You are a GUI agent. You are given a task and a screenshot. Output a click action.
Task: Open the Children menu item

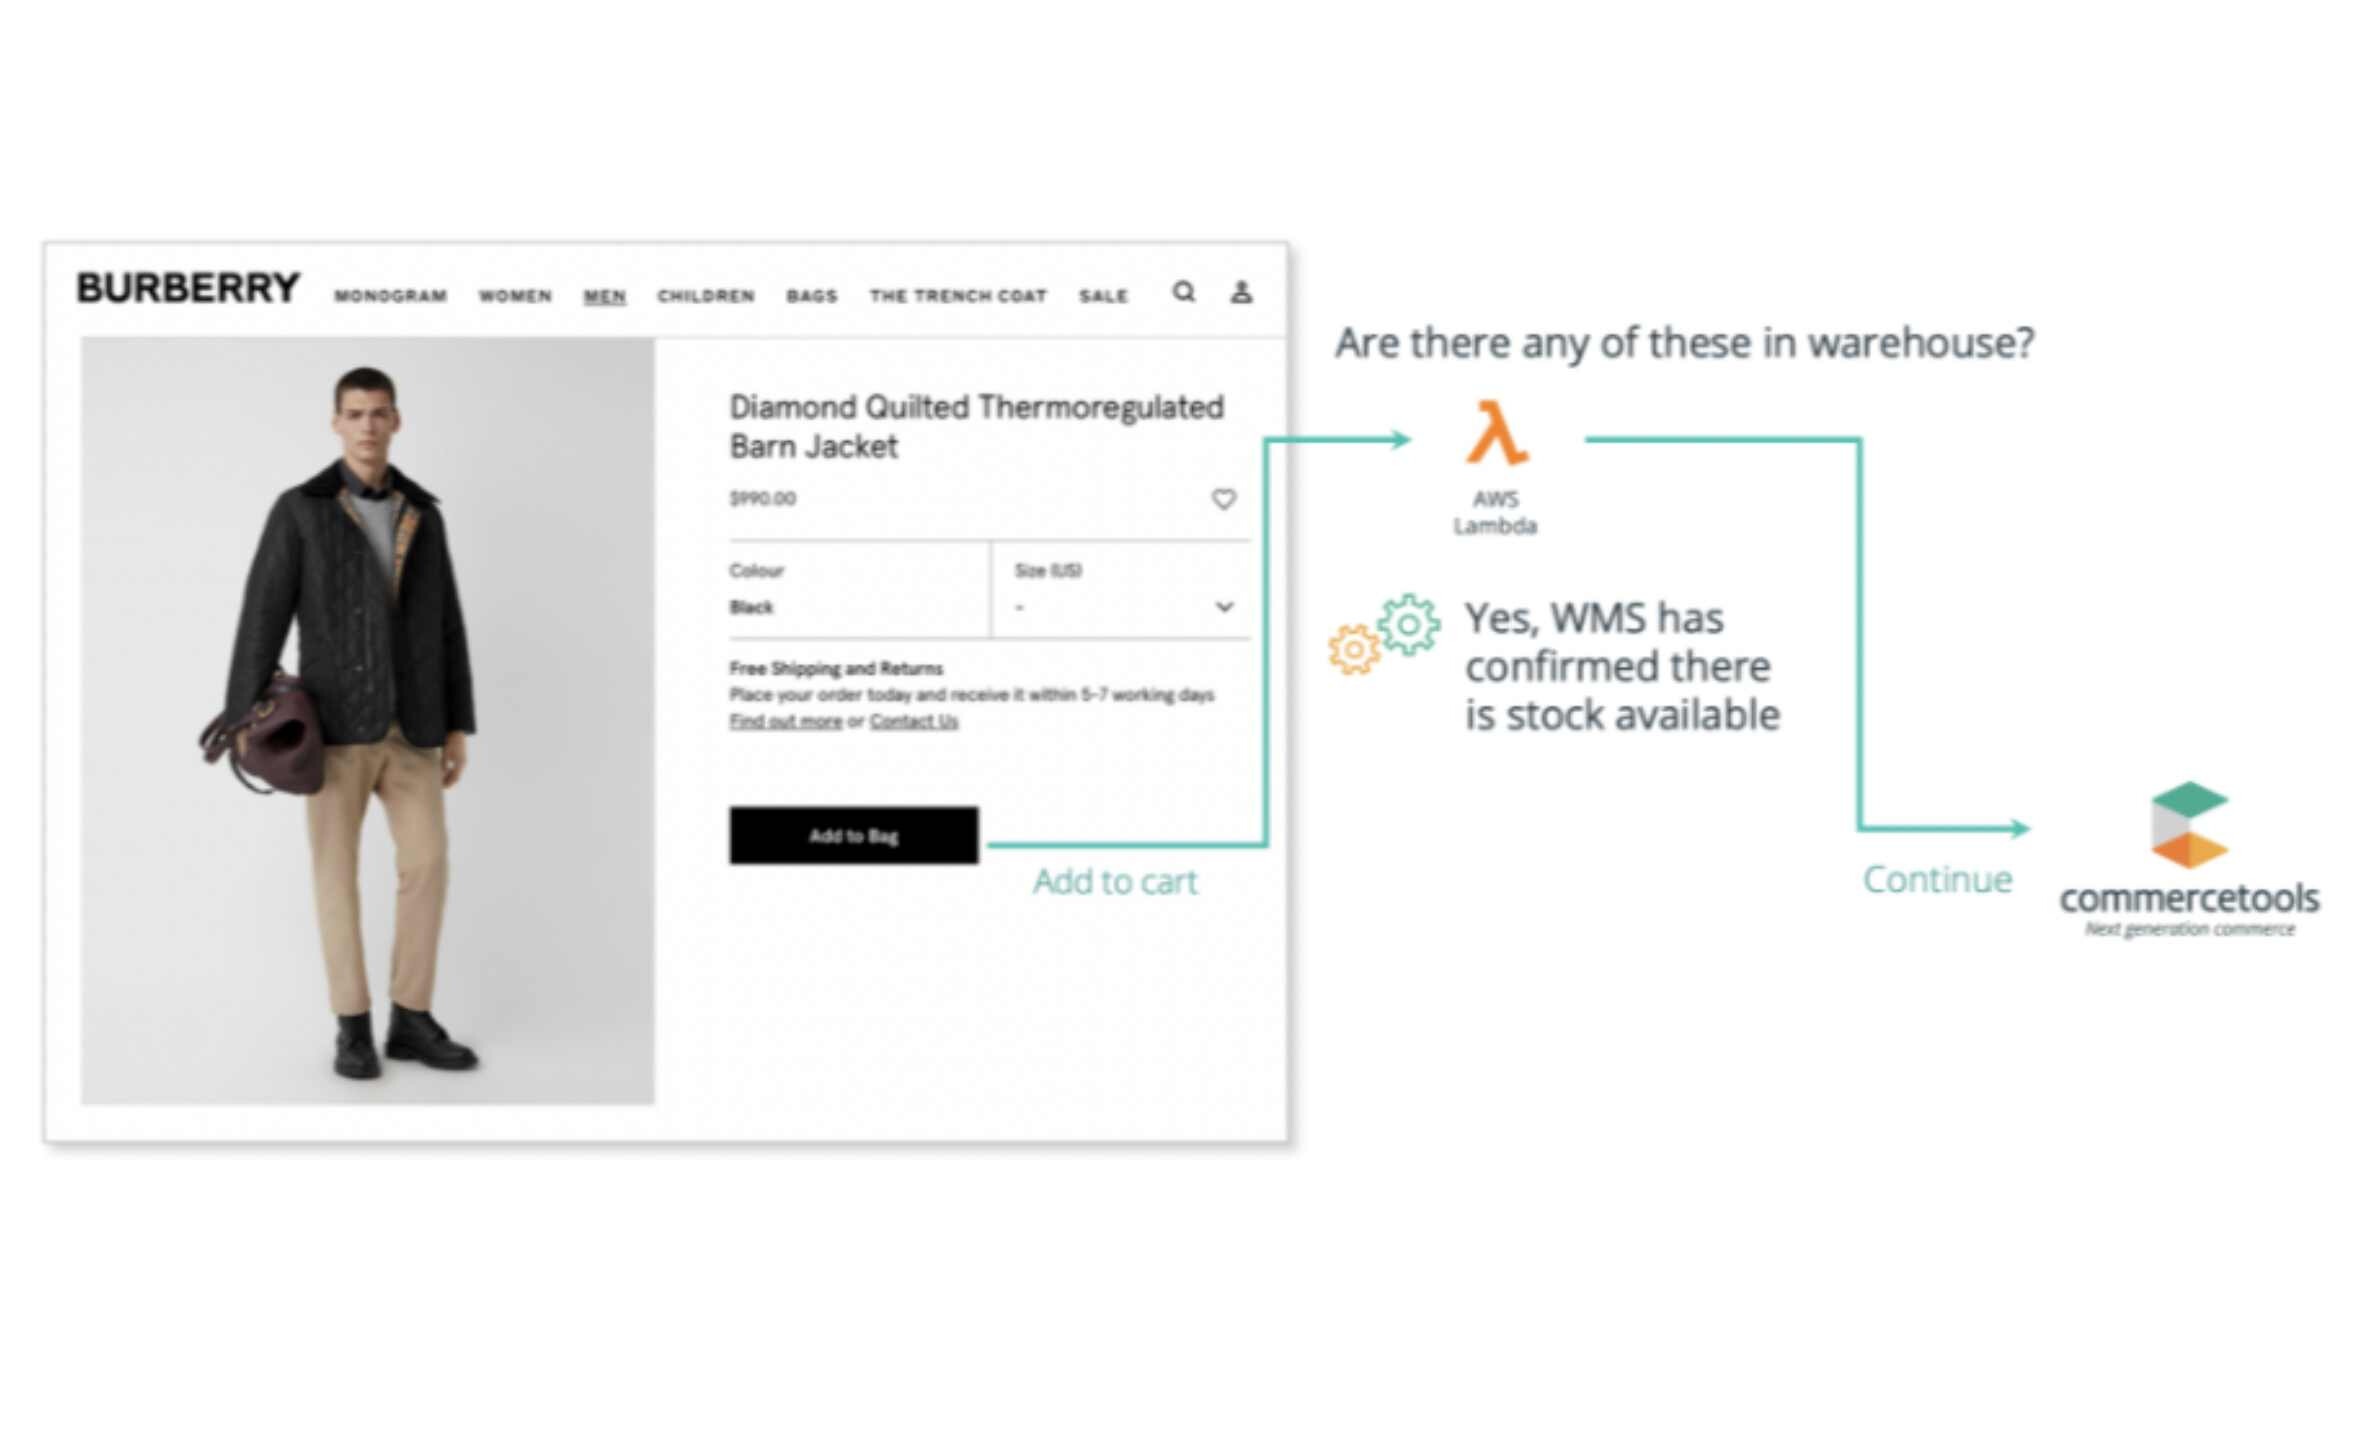(706, 296)
